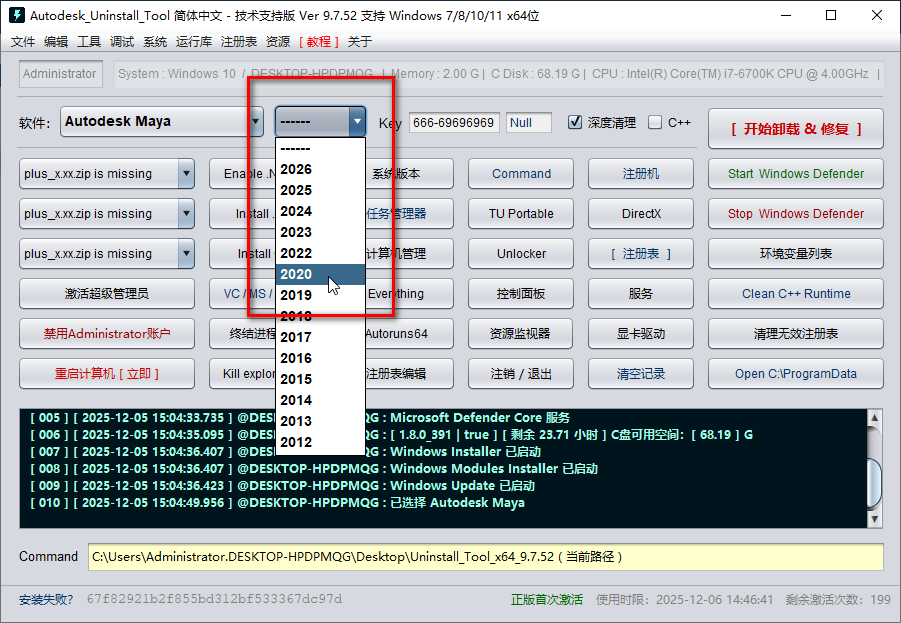The height and width of the screenshot is (623, 901).
Task: Click 注销 / 退出 button
Action: coord(521,374)
